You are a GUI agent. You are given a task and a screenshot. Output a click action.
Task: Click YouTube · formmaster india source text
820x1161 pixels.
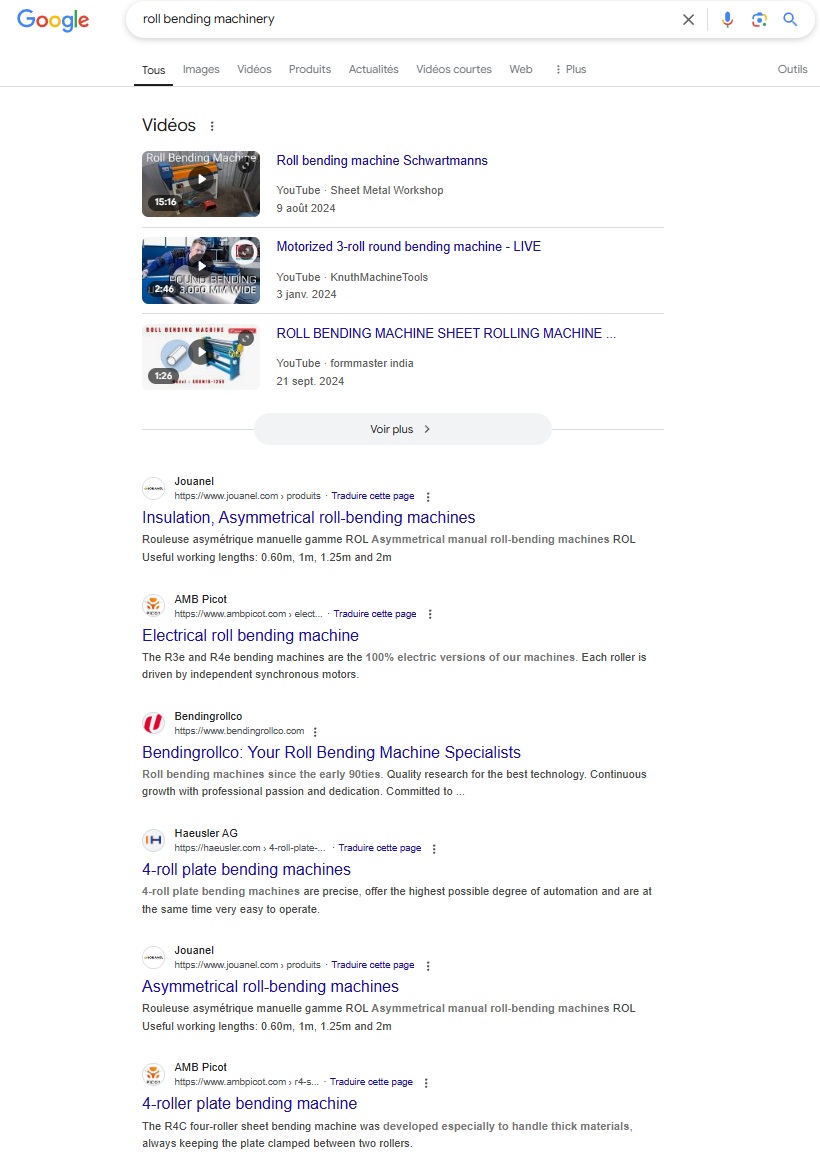coord(345,363)
